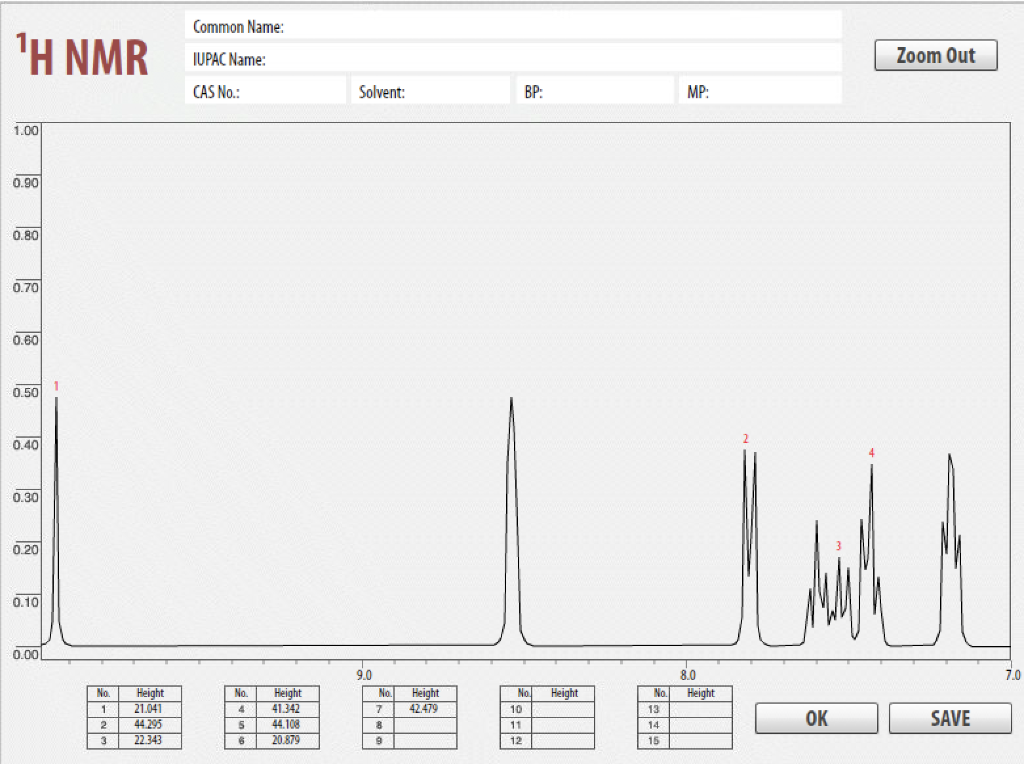The height and width of the screenshot is (764, 1024).
Task: Click the BP input field
Action: click(600, 90)
